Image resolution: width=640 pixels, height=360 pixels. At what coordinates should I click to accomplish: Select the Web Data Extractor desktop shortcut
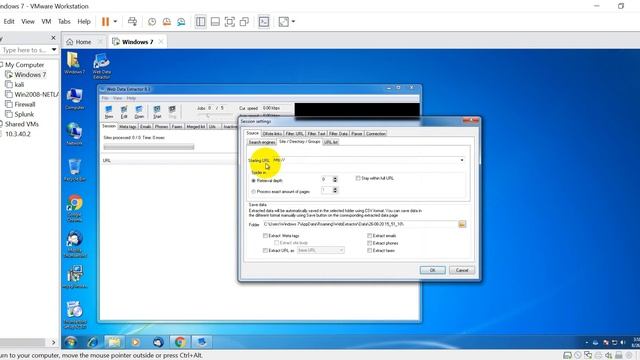tap(101, 66)
